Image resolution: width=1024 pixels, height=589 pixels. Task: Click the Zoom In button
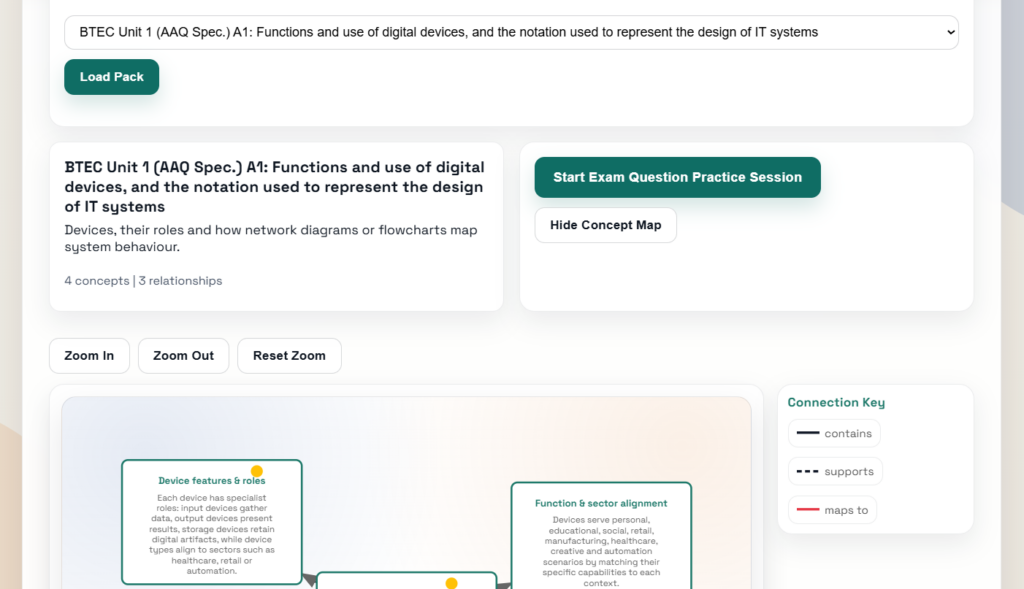89,356
